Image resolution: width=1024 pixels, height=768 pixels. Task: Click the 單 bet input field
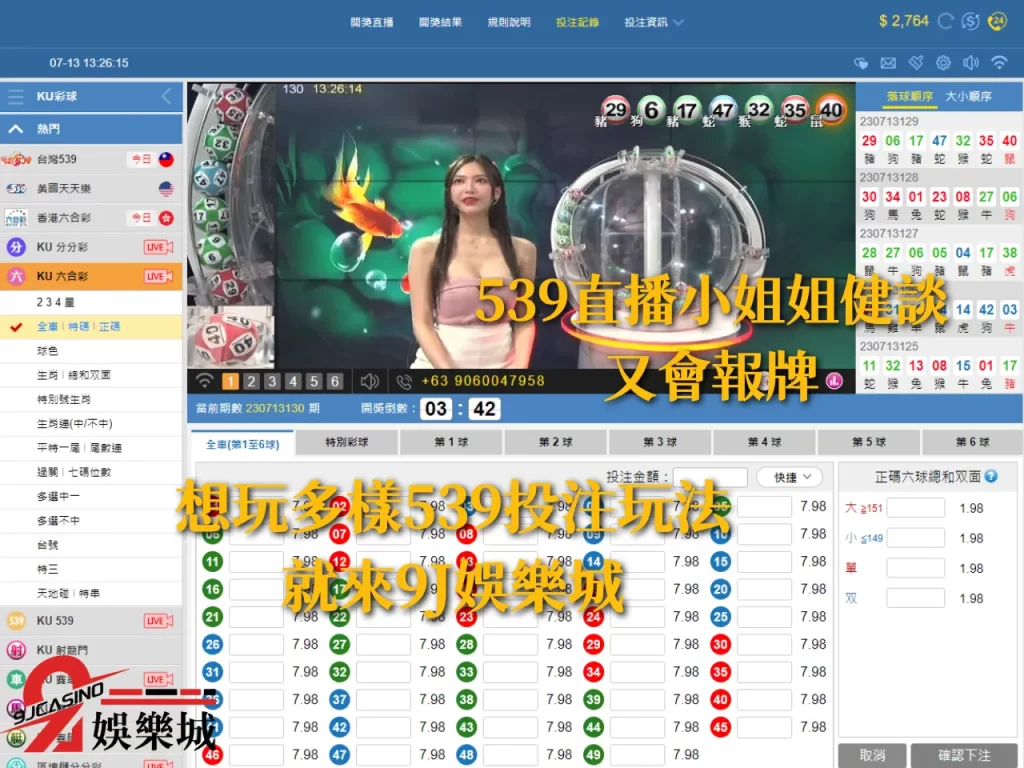coord(915,568)
